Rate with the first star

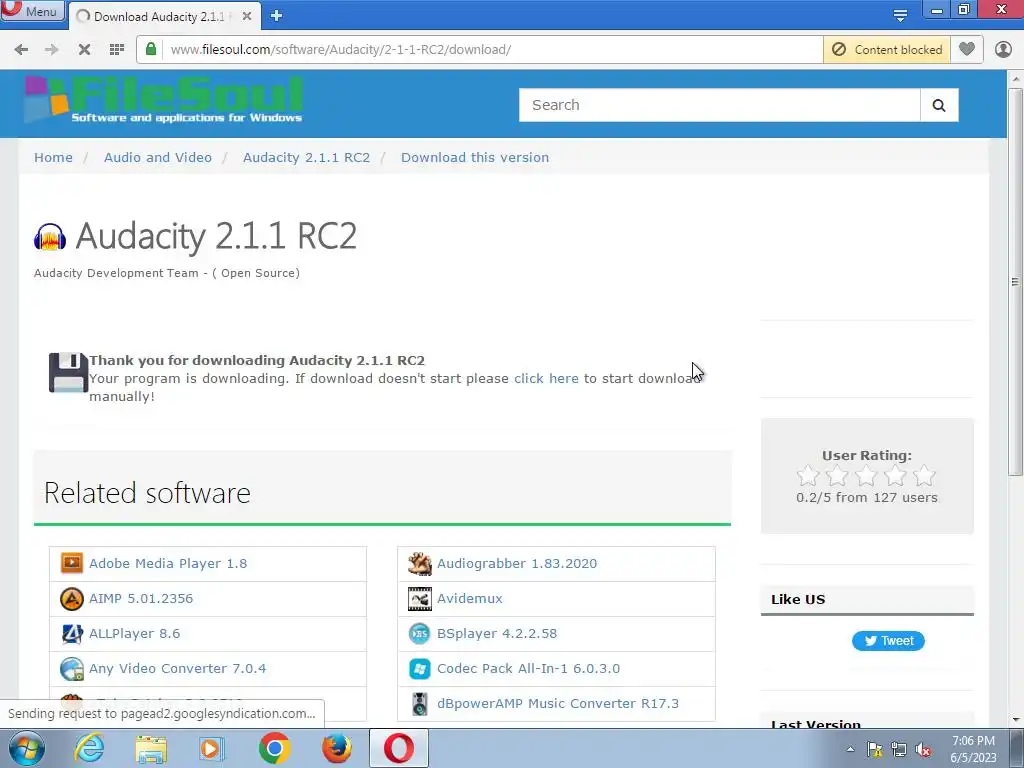tap(808, 475)
